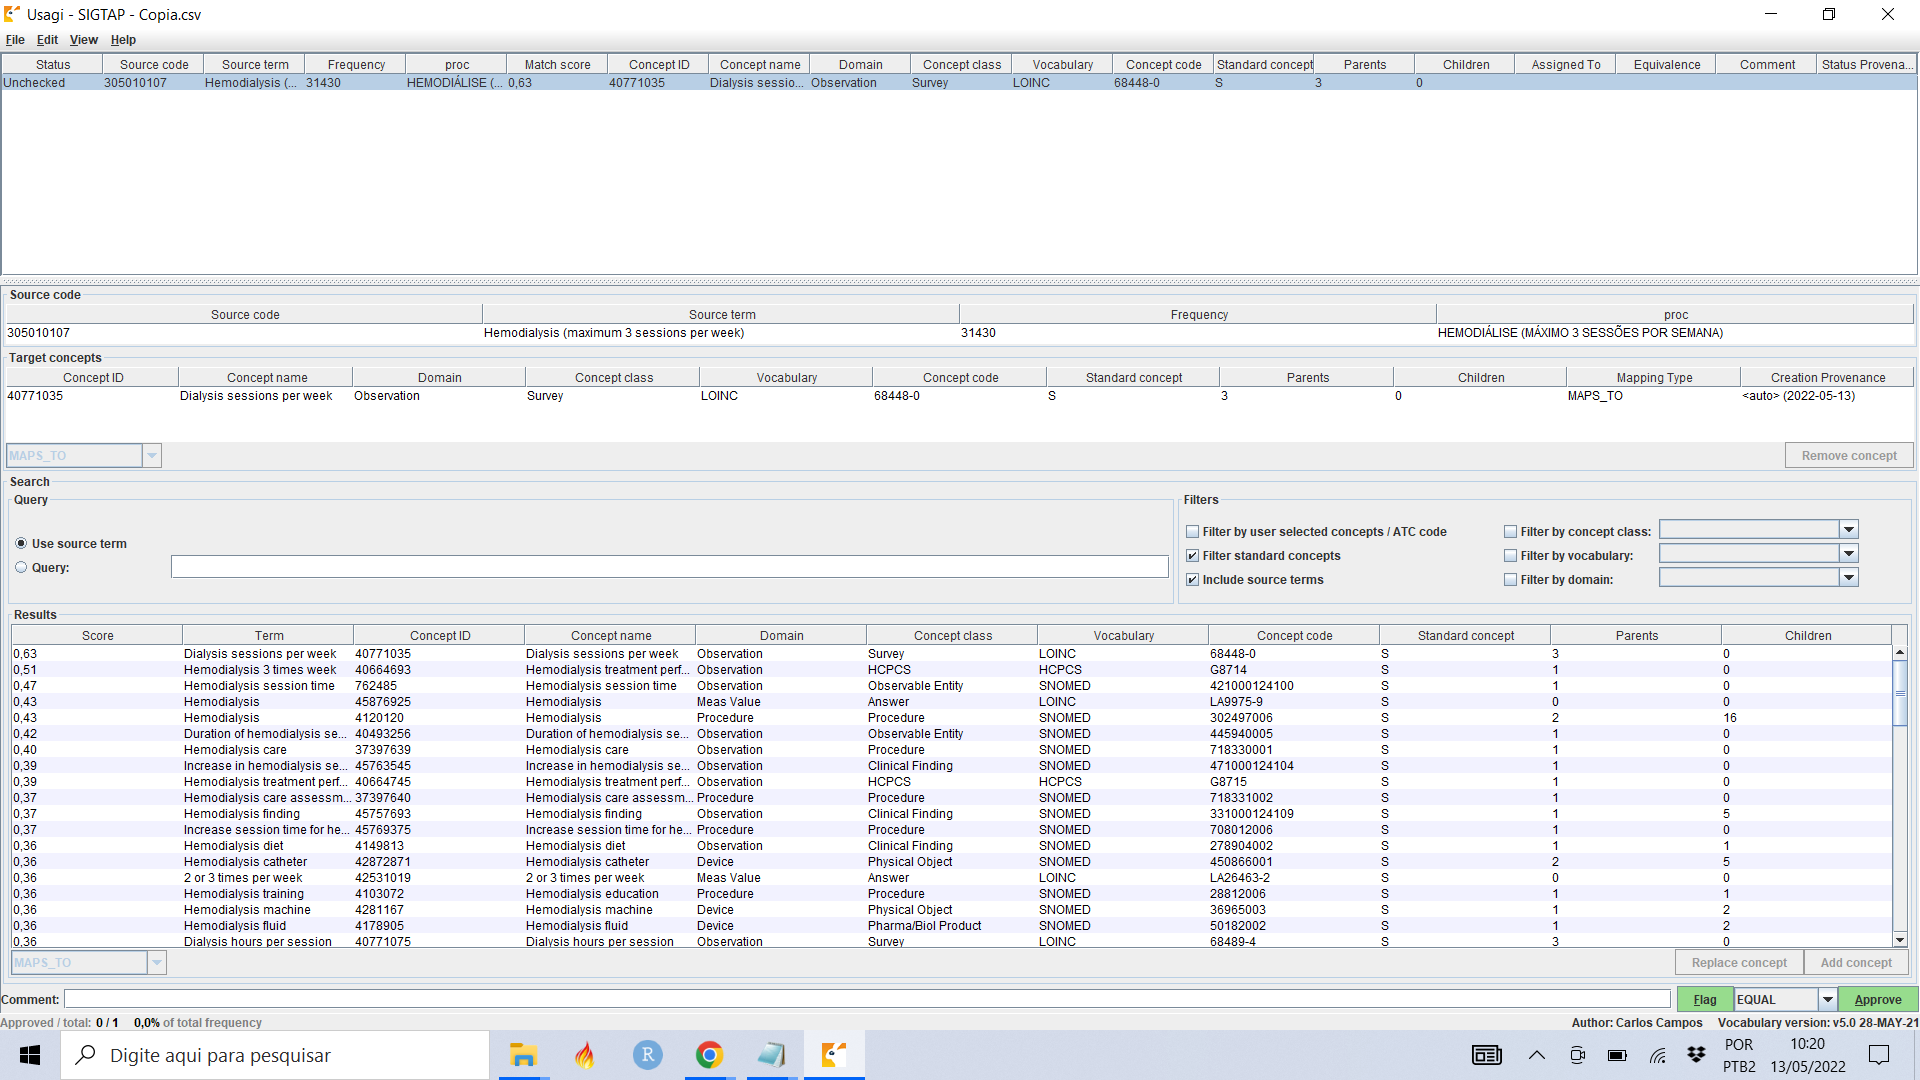Image resolution: width=1920 pixels, height=1080 pixels.
Task: Open the Filter by vocabulary dropdown
Action: click(1849, 554)
